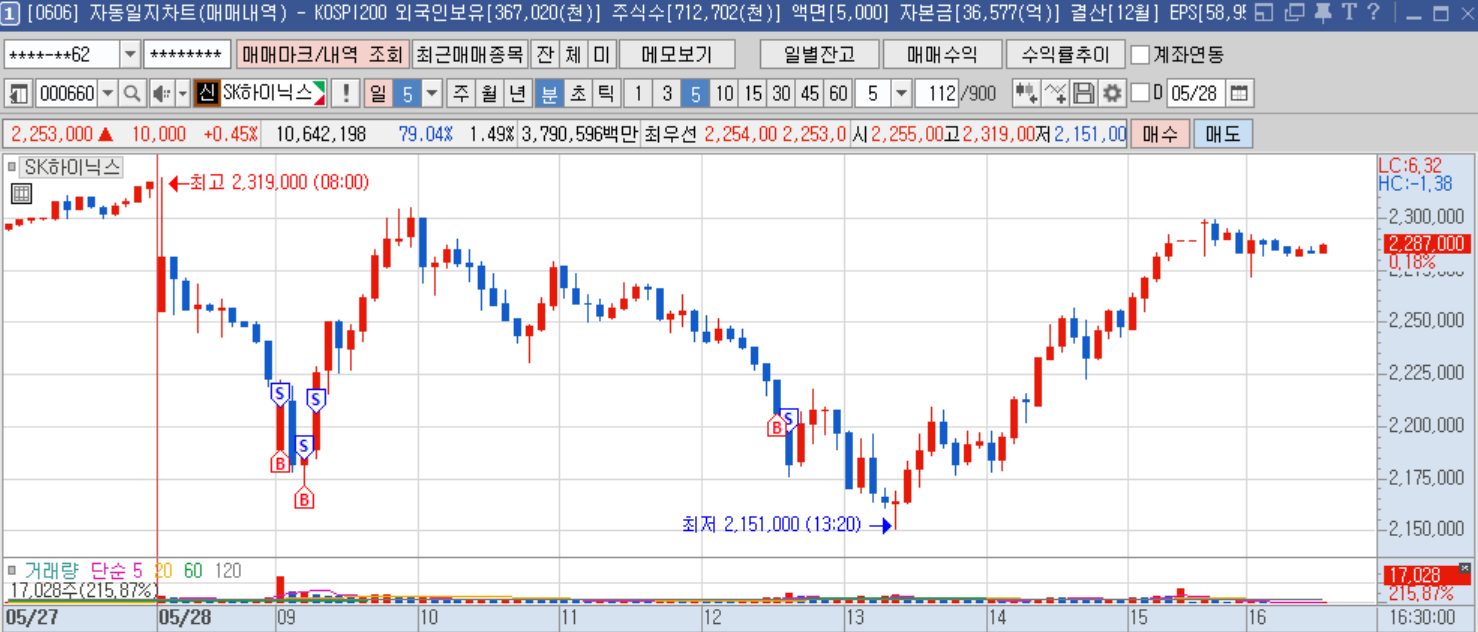Toggle the D checkbox before the date

(x=1140, y=94)
